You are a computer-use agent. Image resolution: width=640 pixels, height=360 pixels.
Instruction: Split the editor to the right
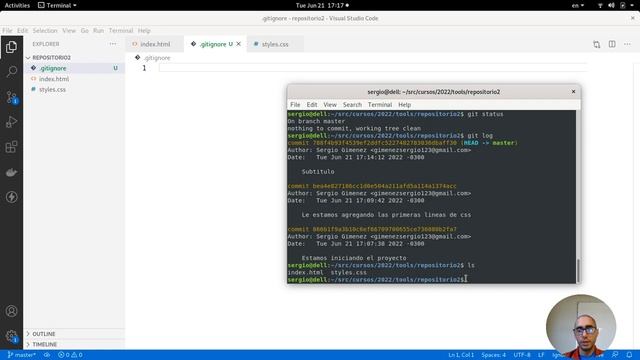click(612, 44)
